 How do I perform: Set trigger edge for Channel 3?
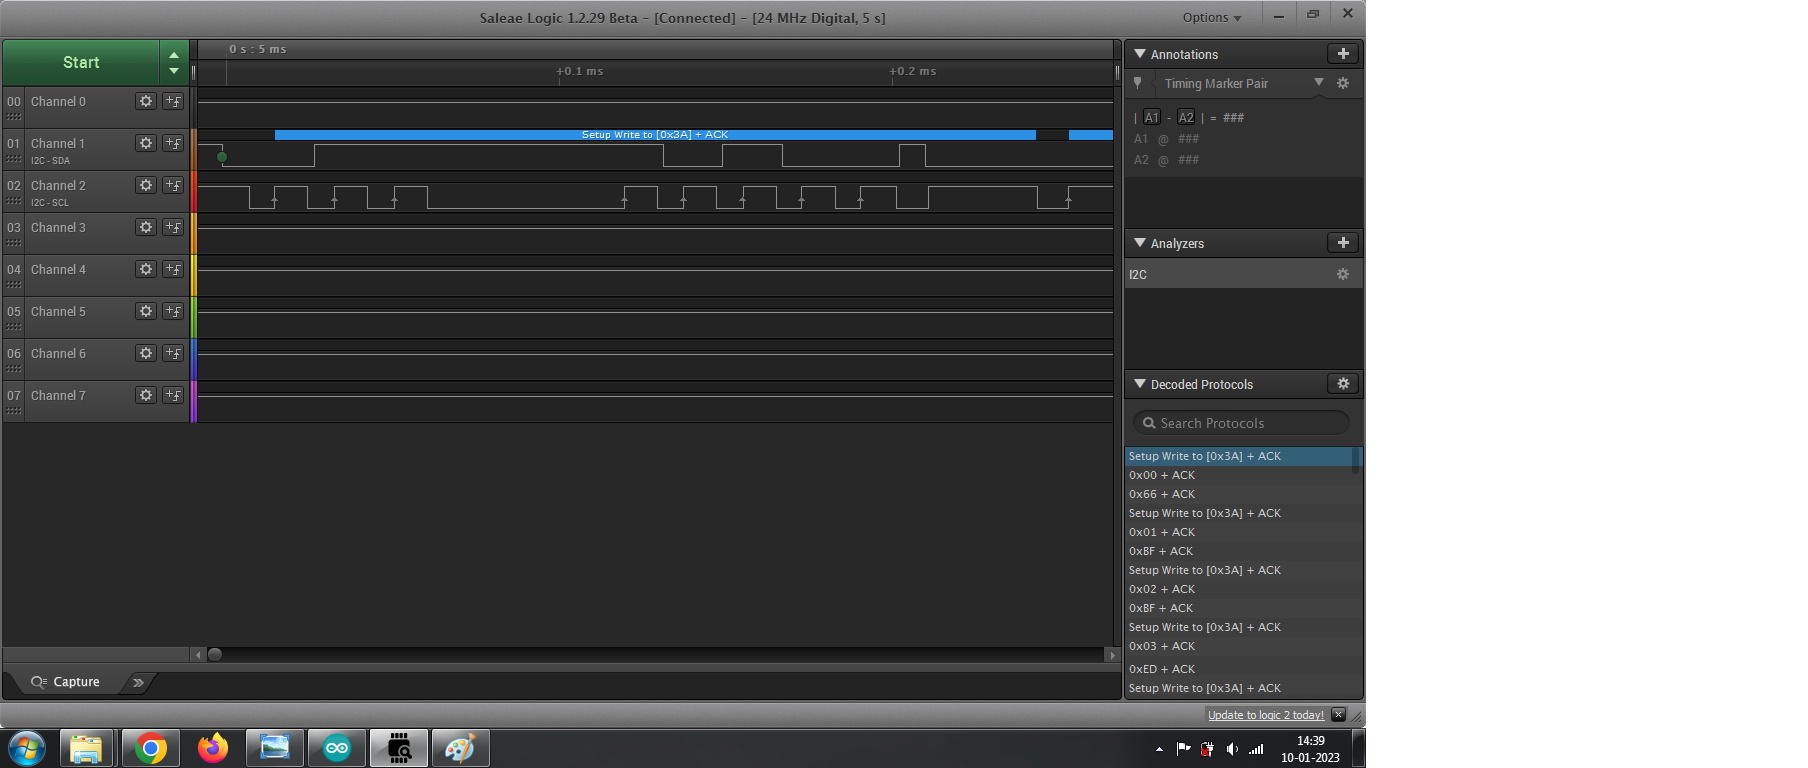(173, 227)
